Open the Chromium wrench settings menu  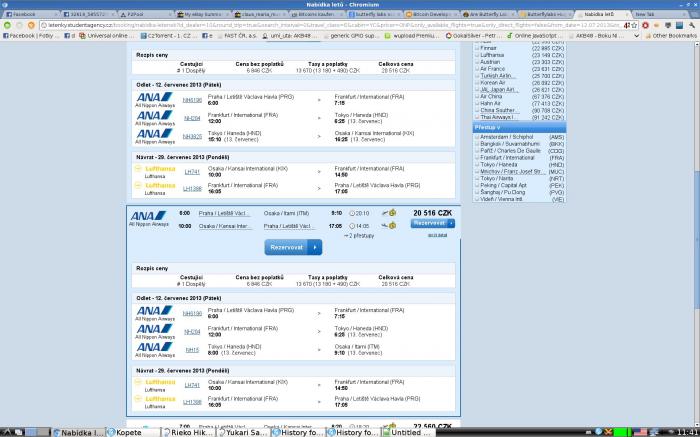(x=692, y=25)
